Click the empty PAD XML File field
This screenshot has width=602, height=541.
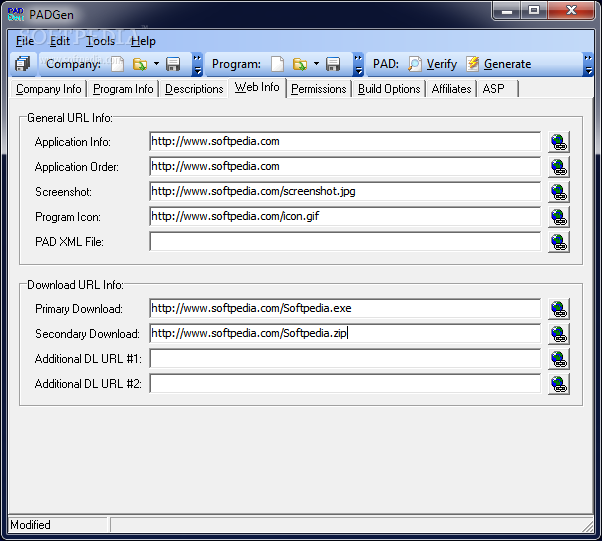(x=345, y=242)
